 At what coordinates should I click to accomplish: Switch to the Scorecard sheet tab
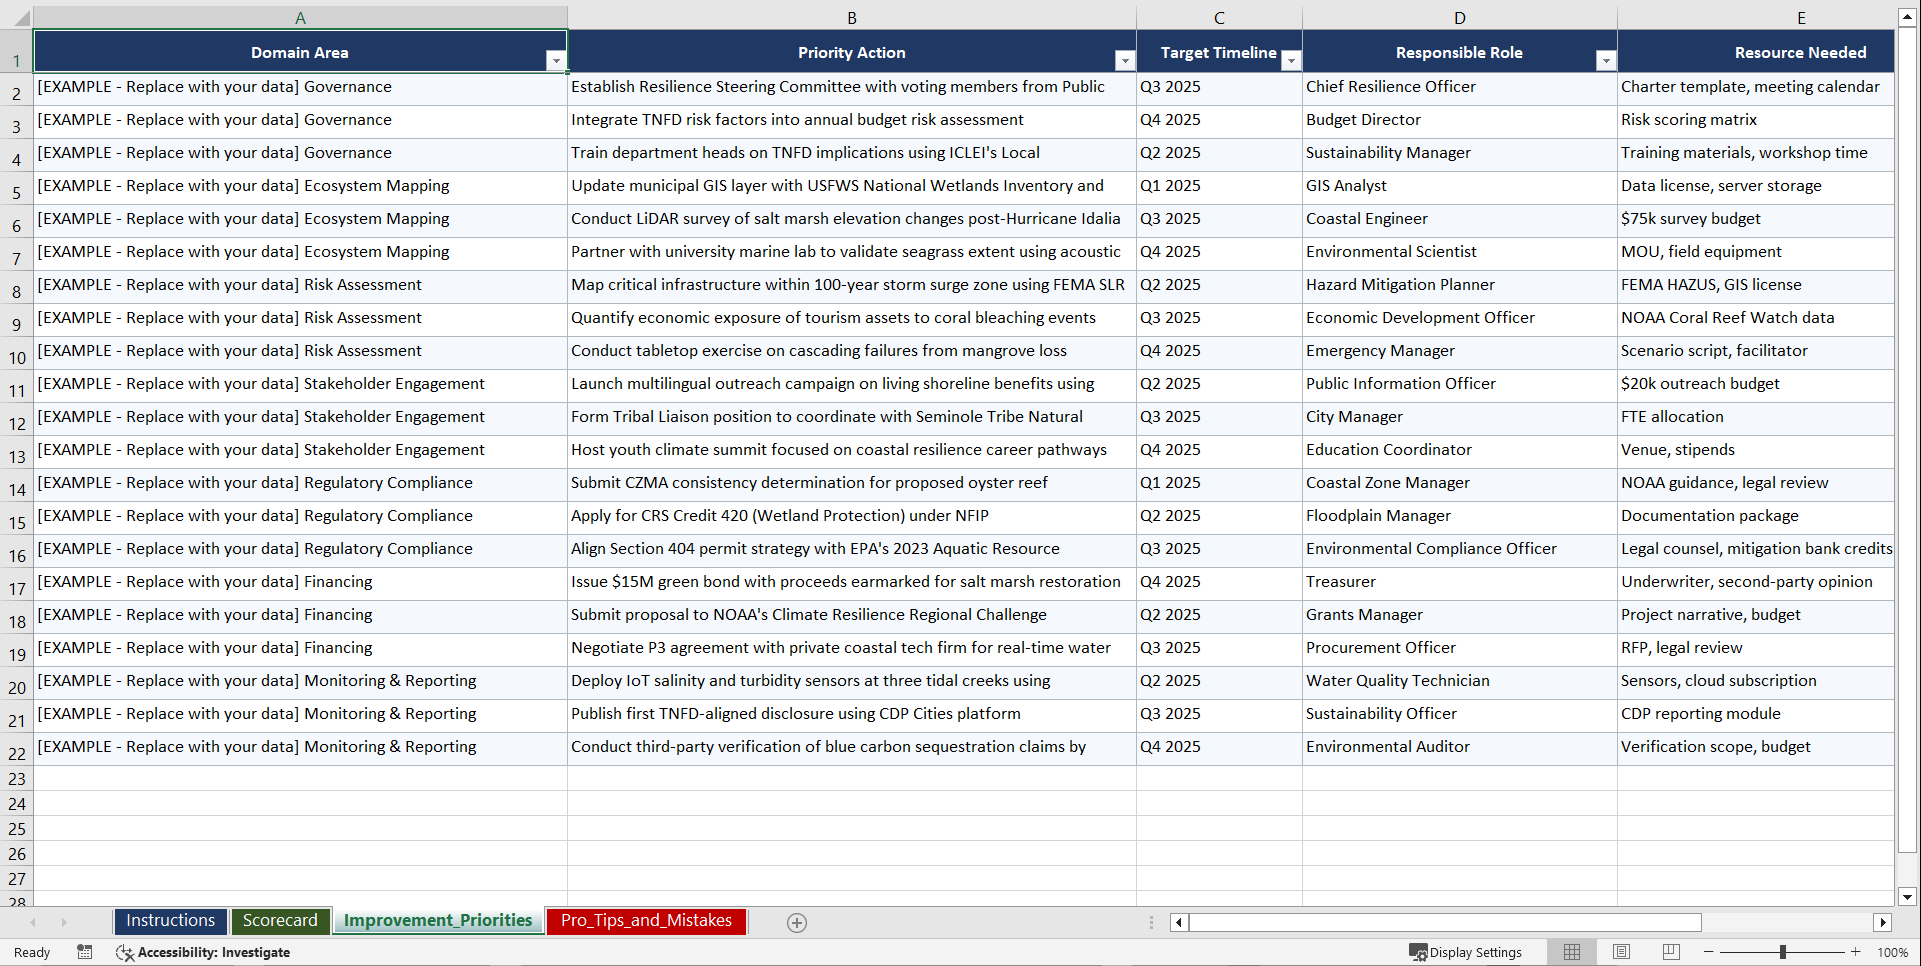click(x=280, y=921)
